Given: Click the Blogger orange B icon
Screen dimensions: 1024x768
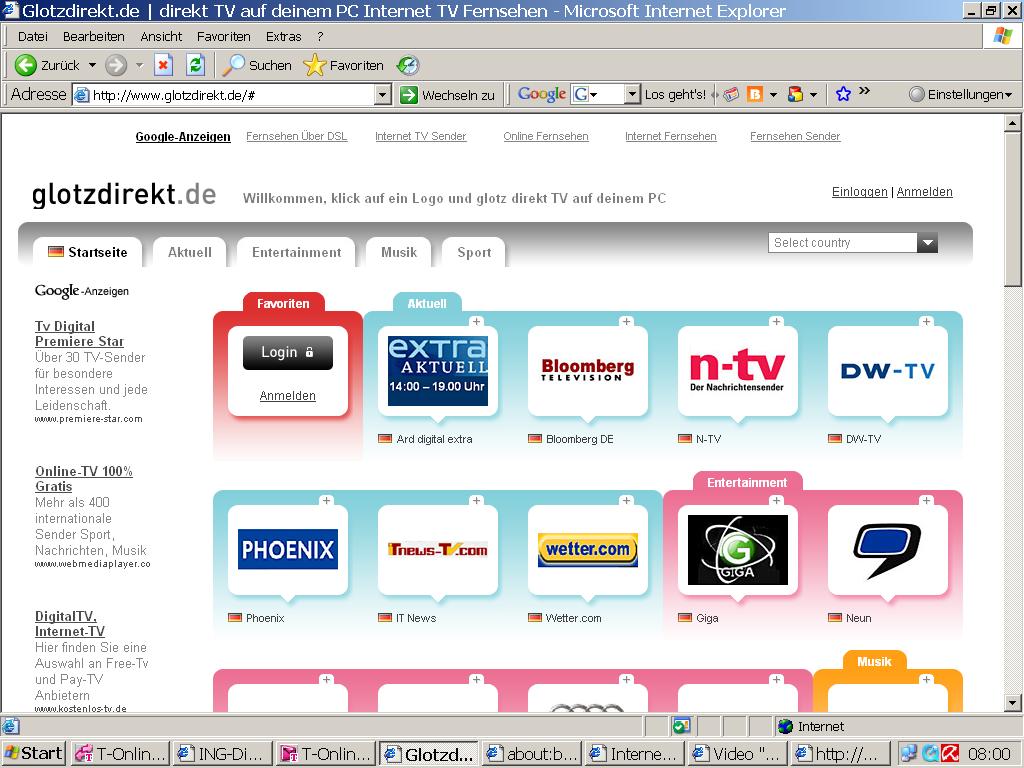Looking at the screenshot, I should click(x=755, y=95).
